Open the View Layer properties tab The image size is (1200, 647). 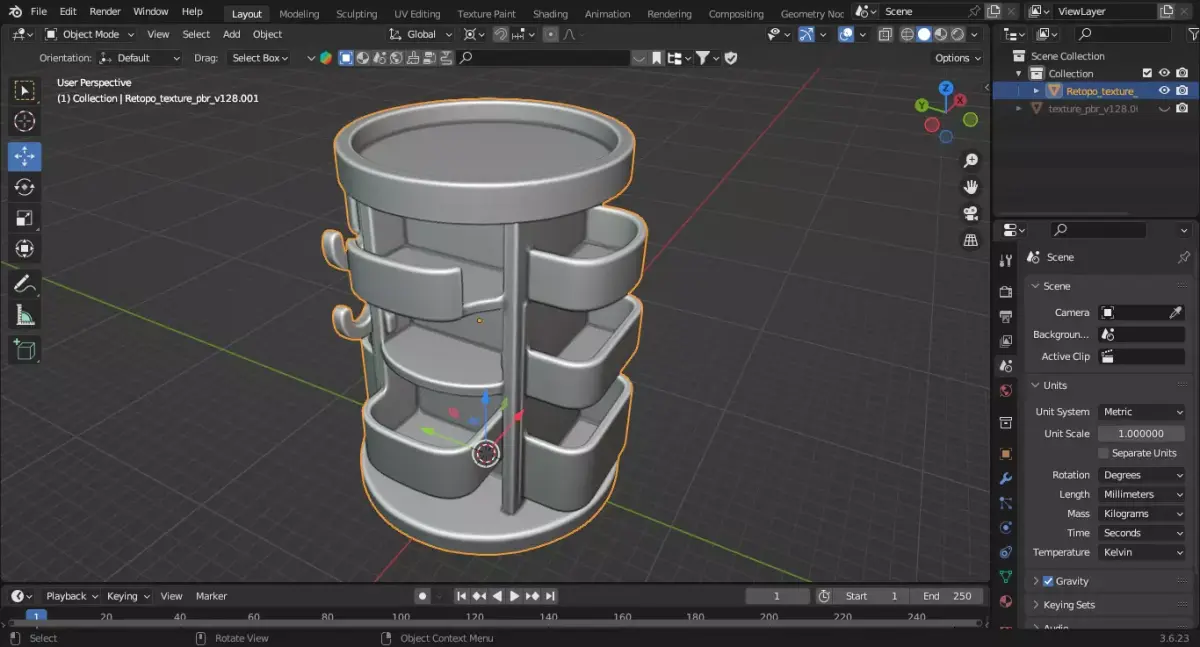click(1006, 341)
